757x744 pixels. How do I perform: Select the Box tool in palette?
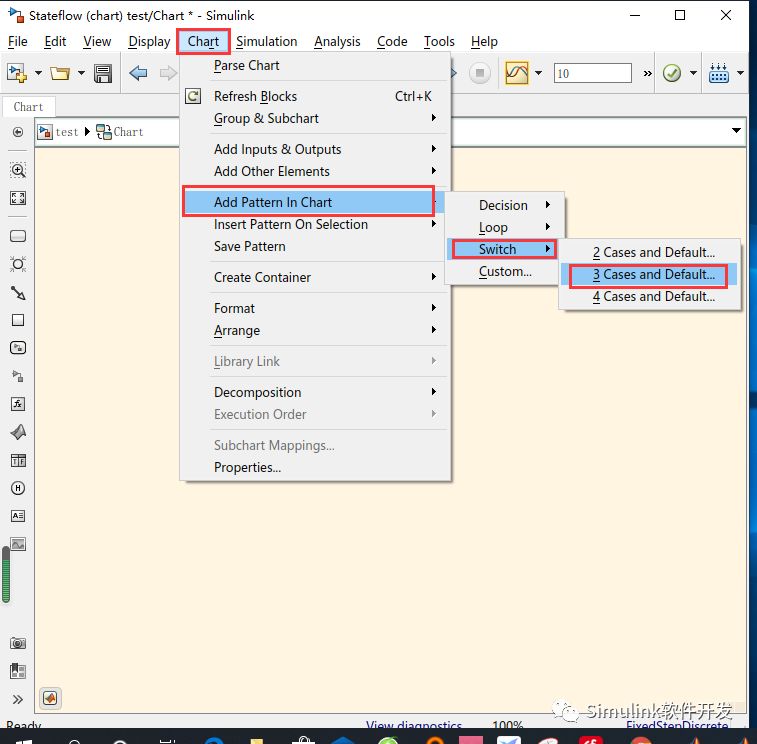18,320
